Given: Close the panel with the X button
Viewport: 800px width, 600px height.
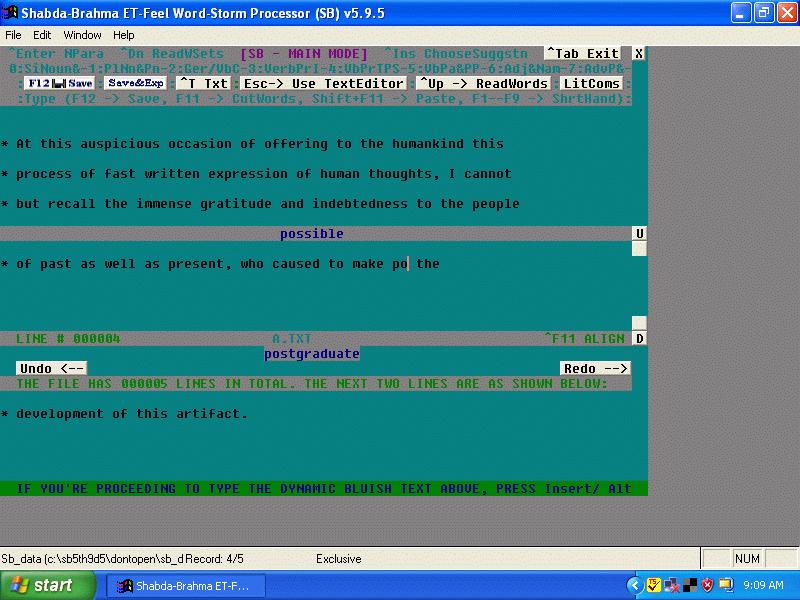Looking at the screenshot, I should pyautogui.click(x=639, y=54).
